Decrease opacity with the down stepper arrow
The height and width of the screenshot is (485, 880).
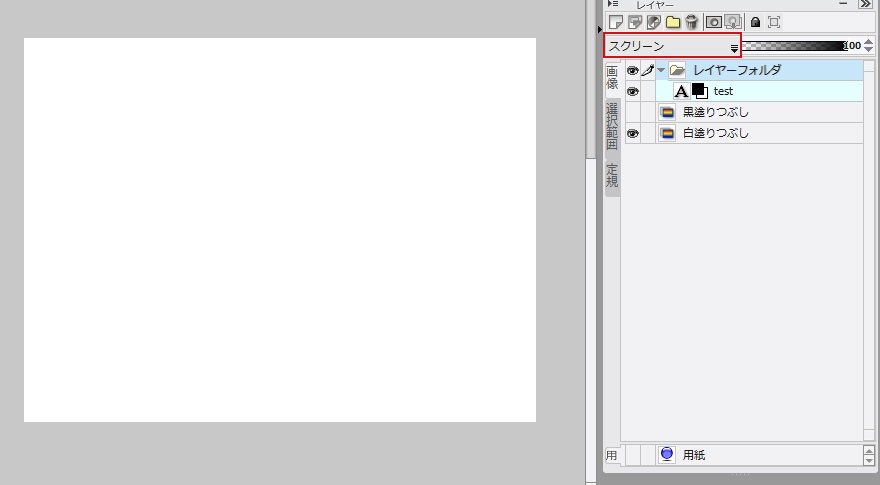[869, 49]
